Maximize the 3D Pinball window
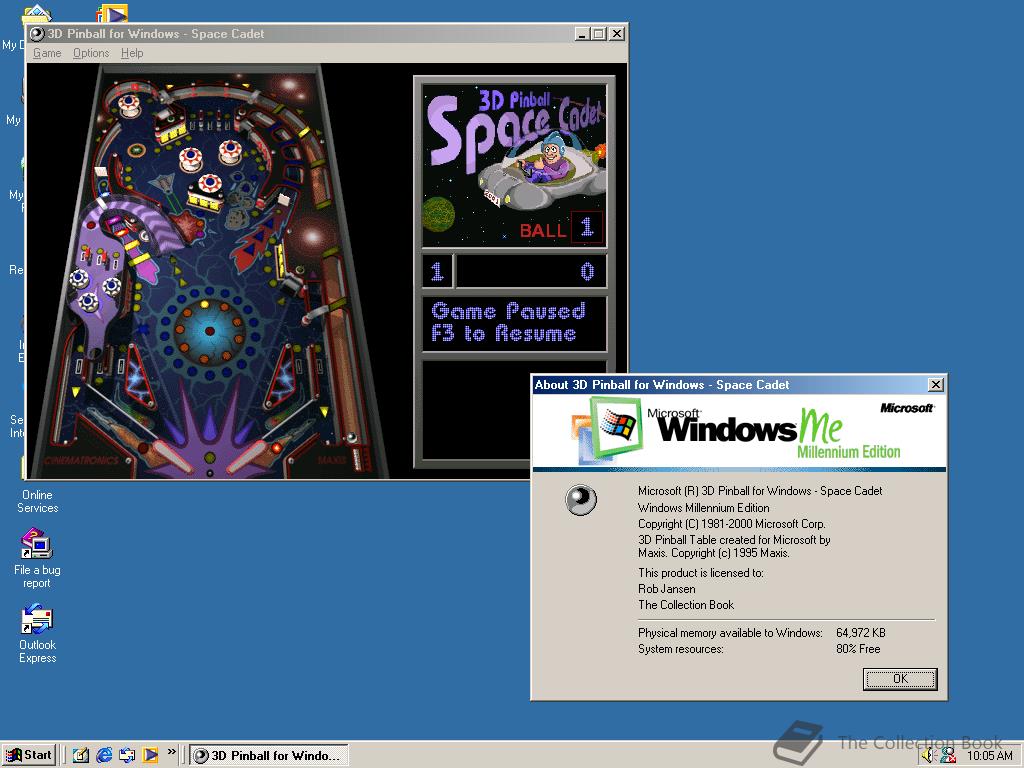This screenshot has width=1024, height=768. [599, 34]
